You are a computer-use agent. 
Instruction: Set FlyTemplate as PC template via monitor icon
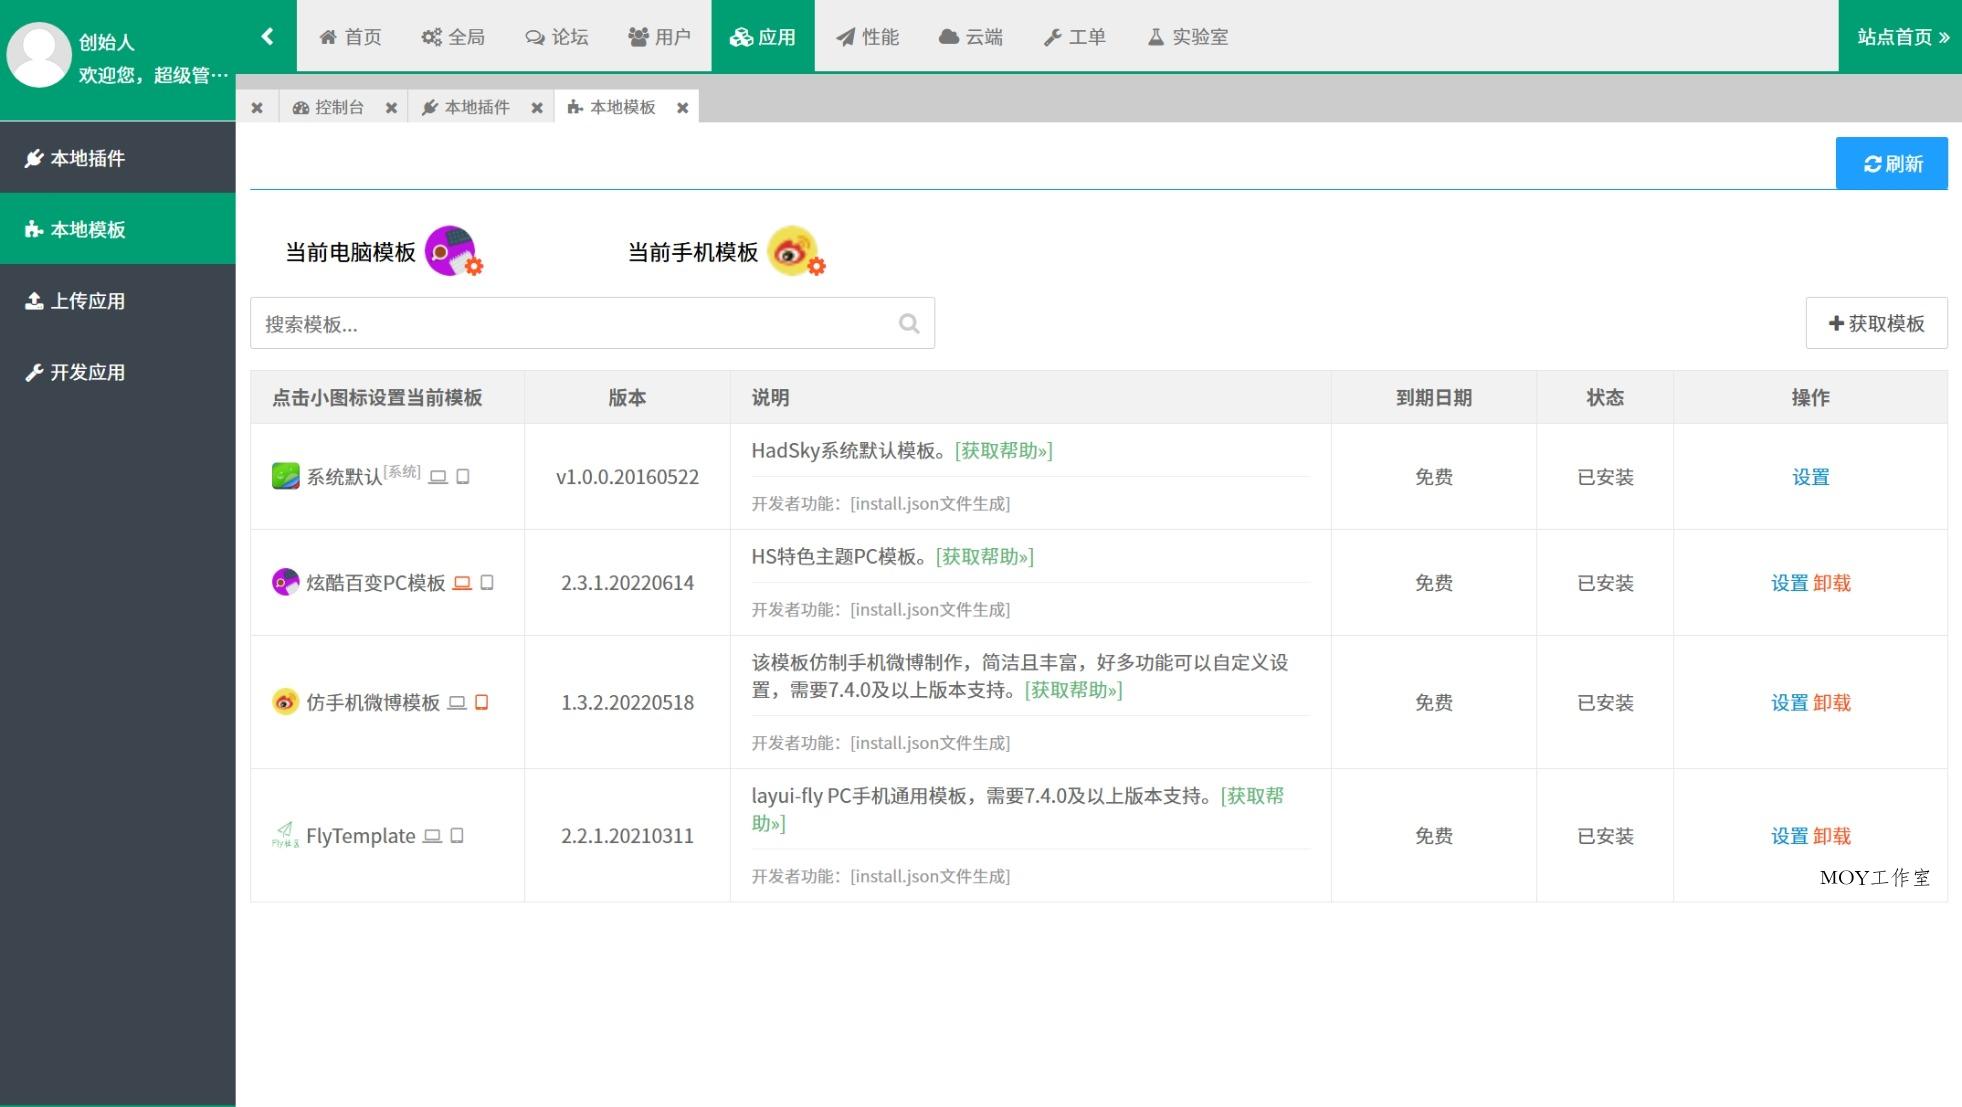point(432,836)
